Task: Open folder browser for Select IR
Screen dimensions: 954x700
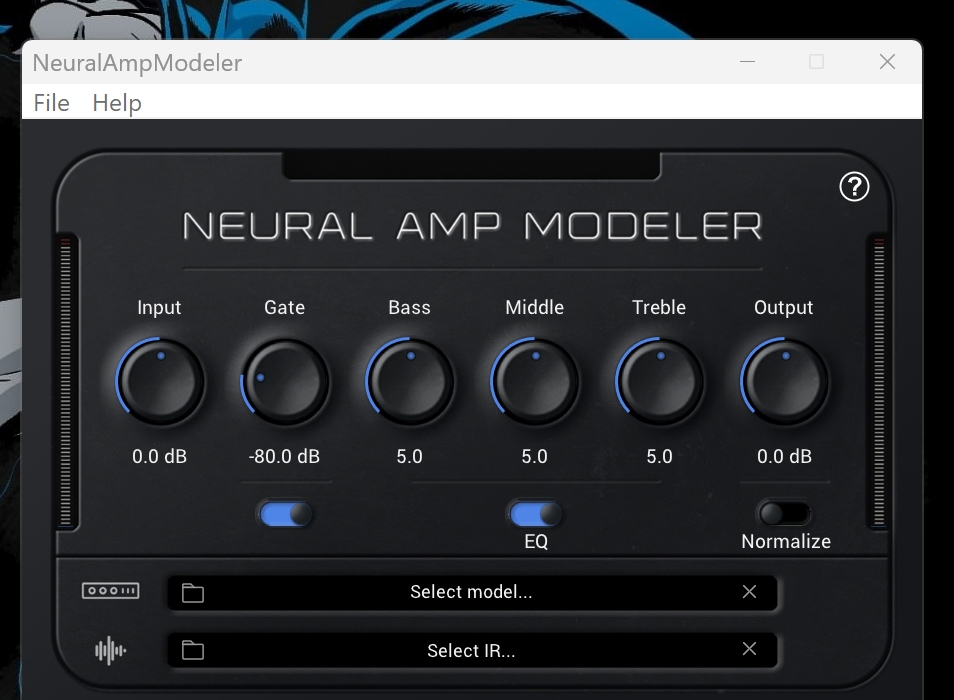Action: (193, 650)
